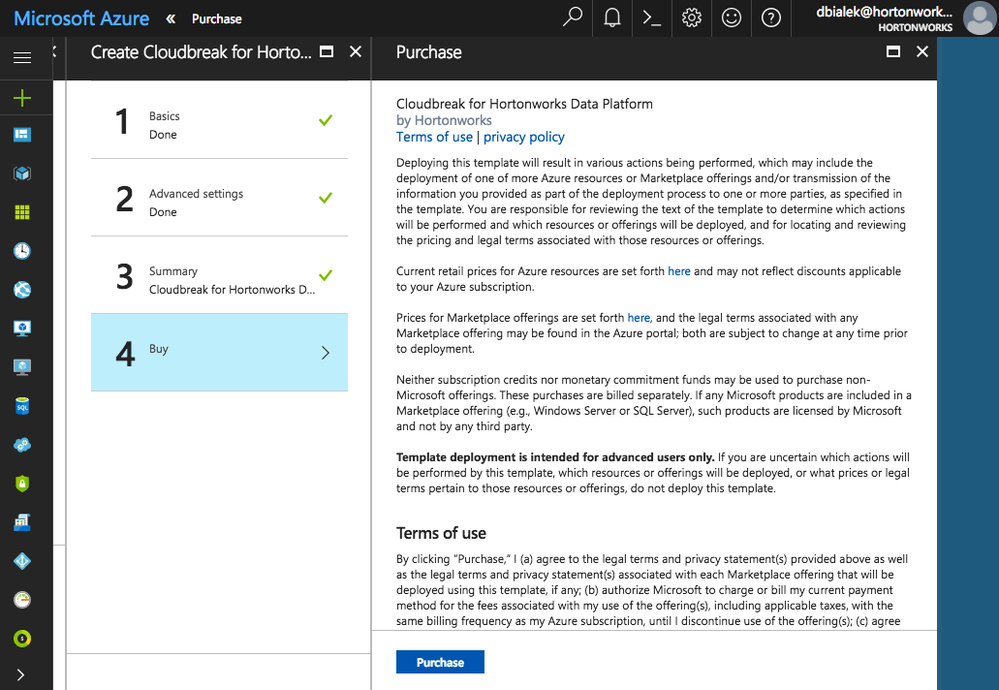999x690 pixels.
Task: Open the notifications bell
Action: [612, 18]
